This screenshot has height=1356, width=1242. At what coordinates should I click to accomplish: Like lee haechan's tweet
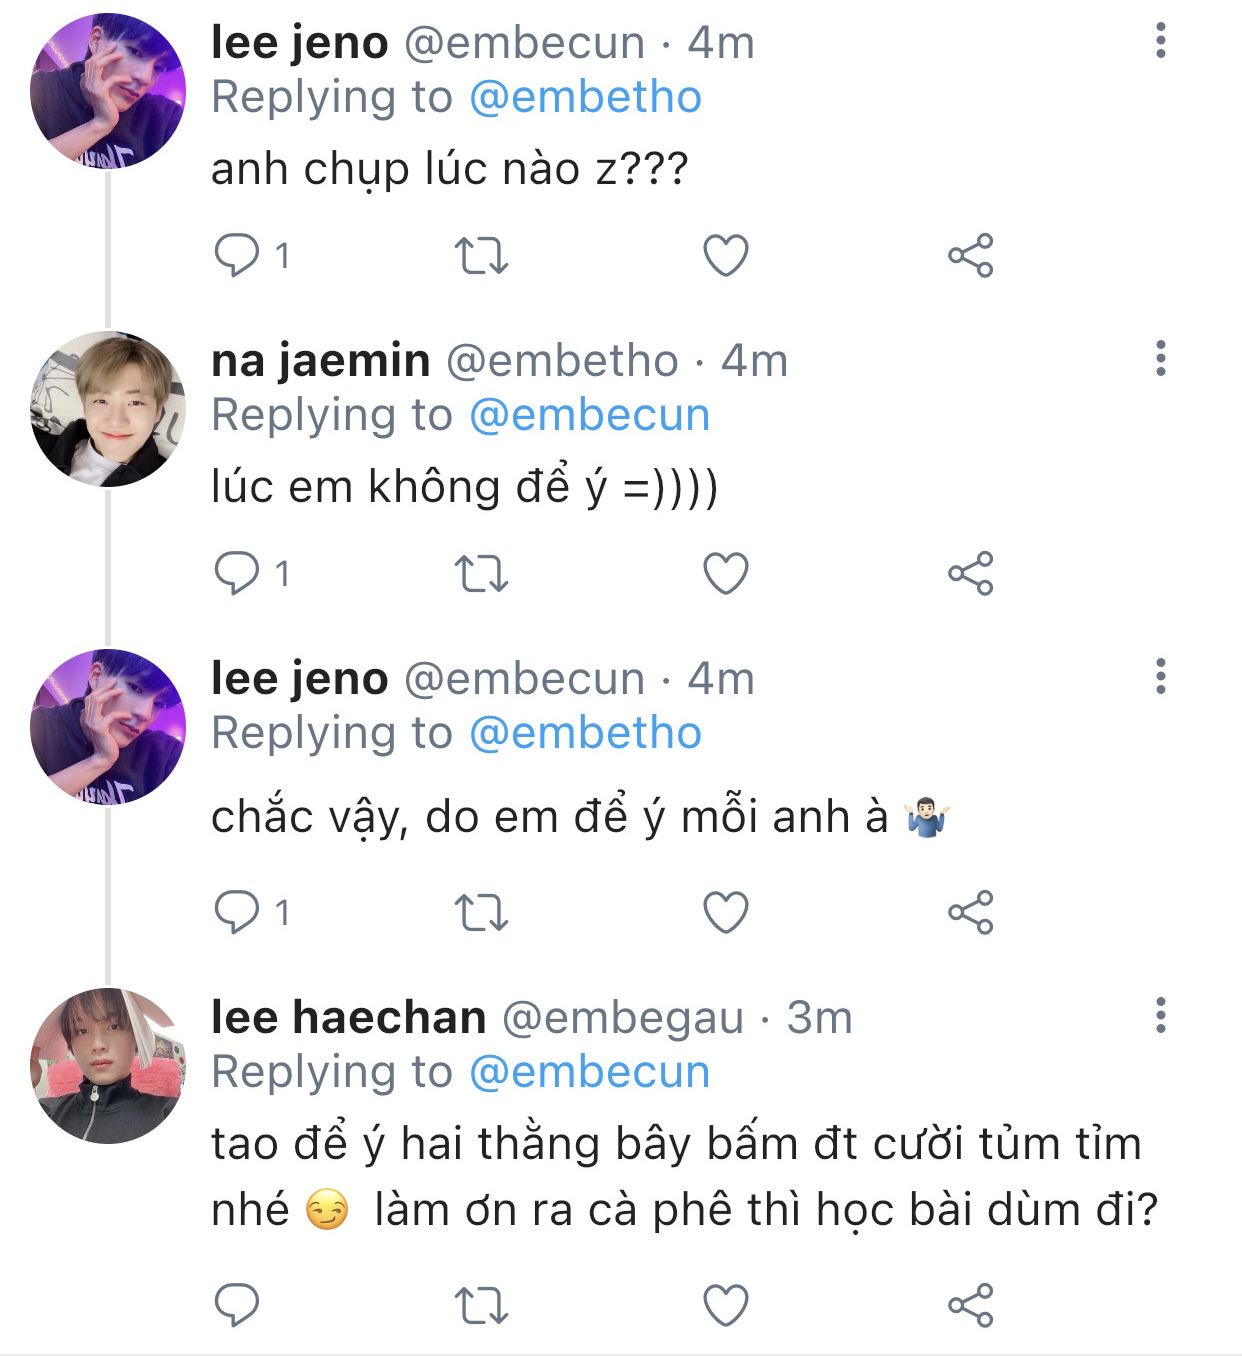click(x=726, y=1305)
